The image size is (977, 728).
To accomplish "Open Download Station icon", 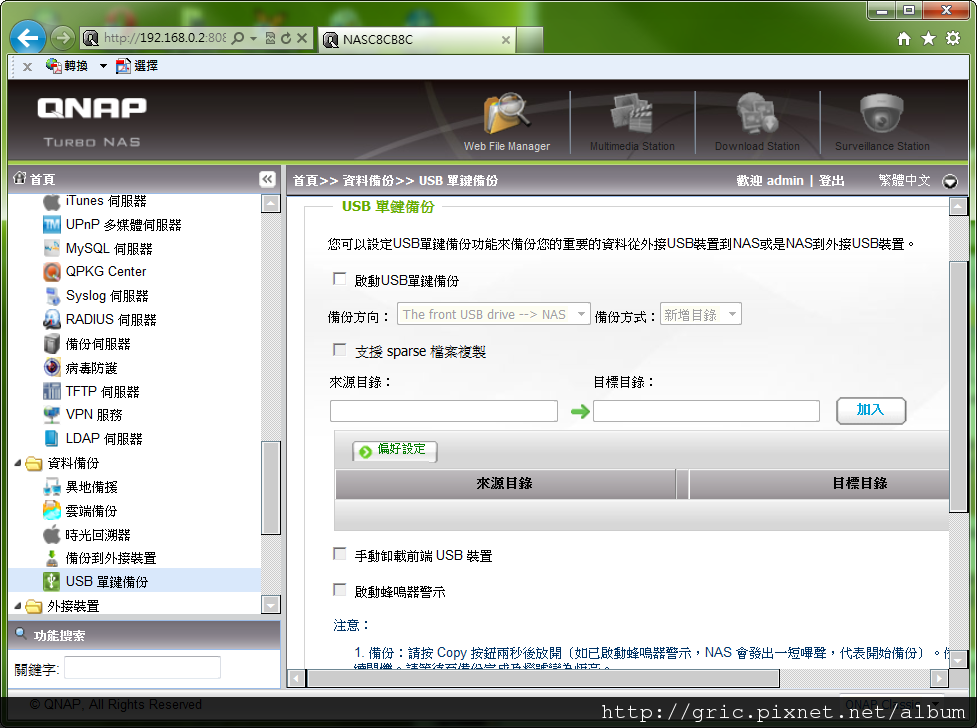I will click(757, 122).
